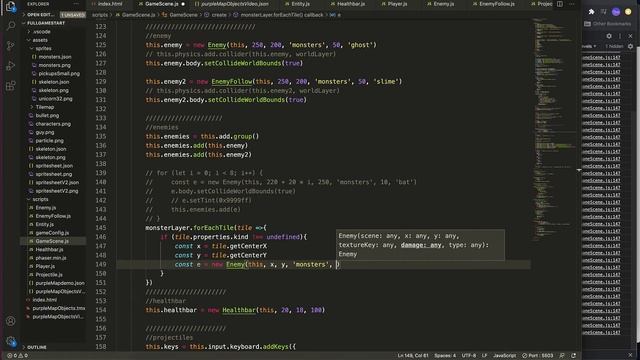
Task: Click the feedback icon in status bar
Action: point(562,356)
